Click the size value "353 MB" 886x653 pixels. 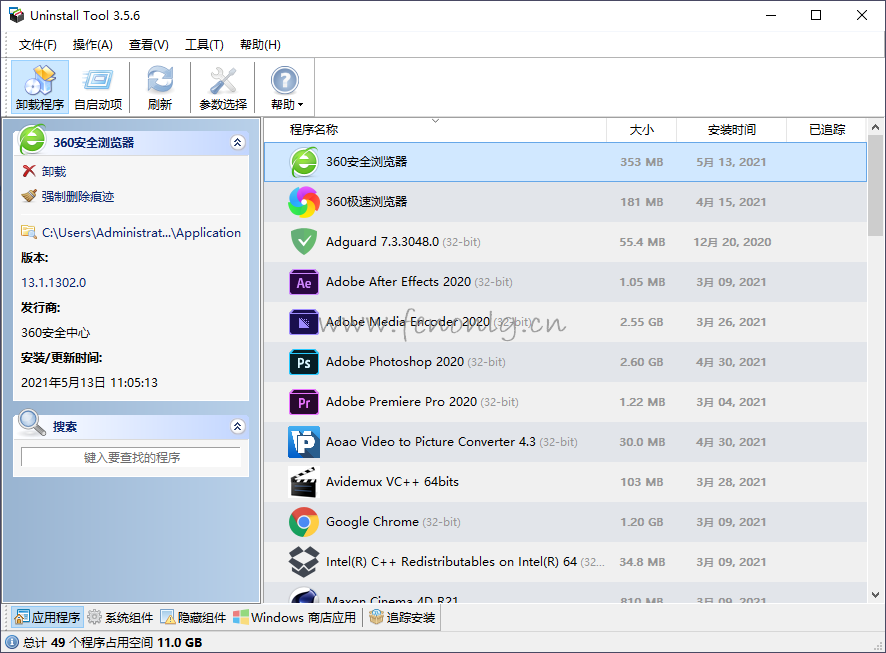pyautogui.click(x=641, y=162)
